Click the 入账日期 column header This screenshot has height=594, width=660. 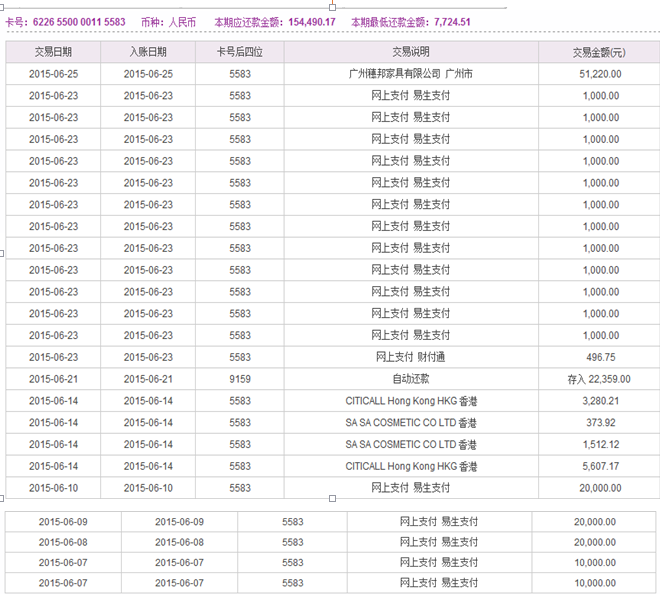coord(148,52)
